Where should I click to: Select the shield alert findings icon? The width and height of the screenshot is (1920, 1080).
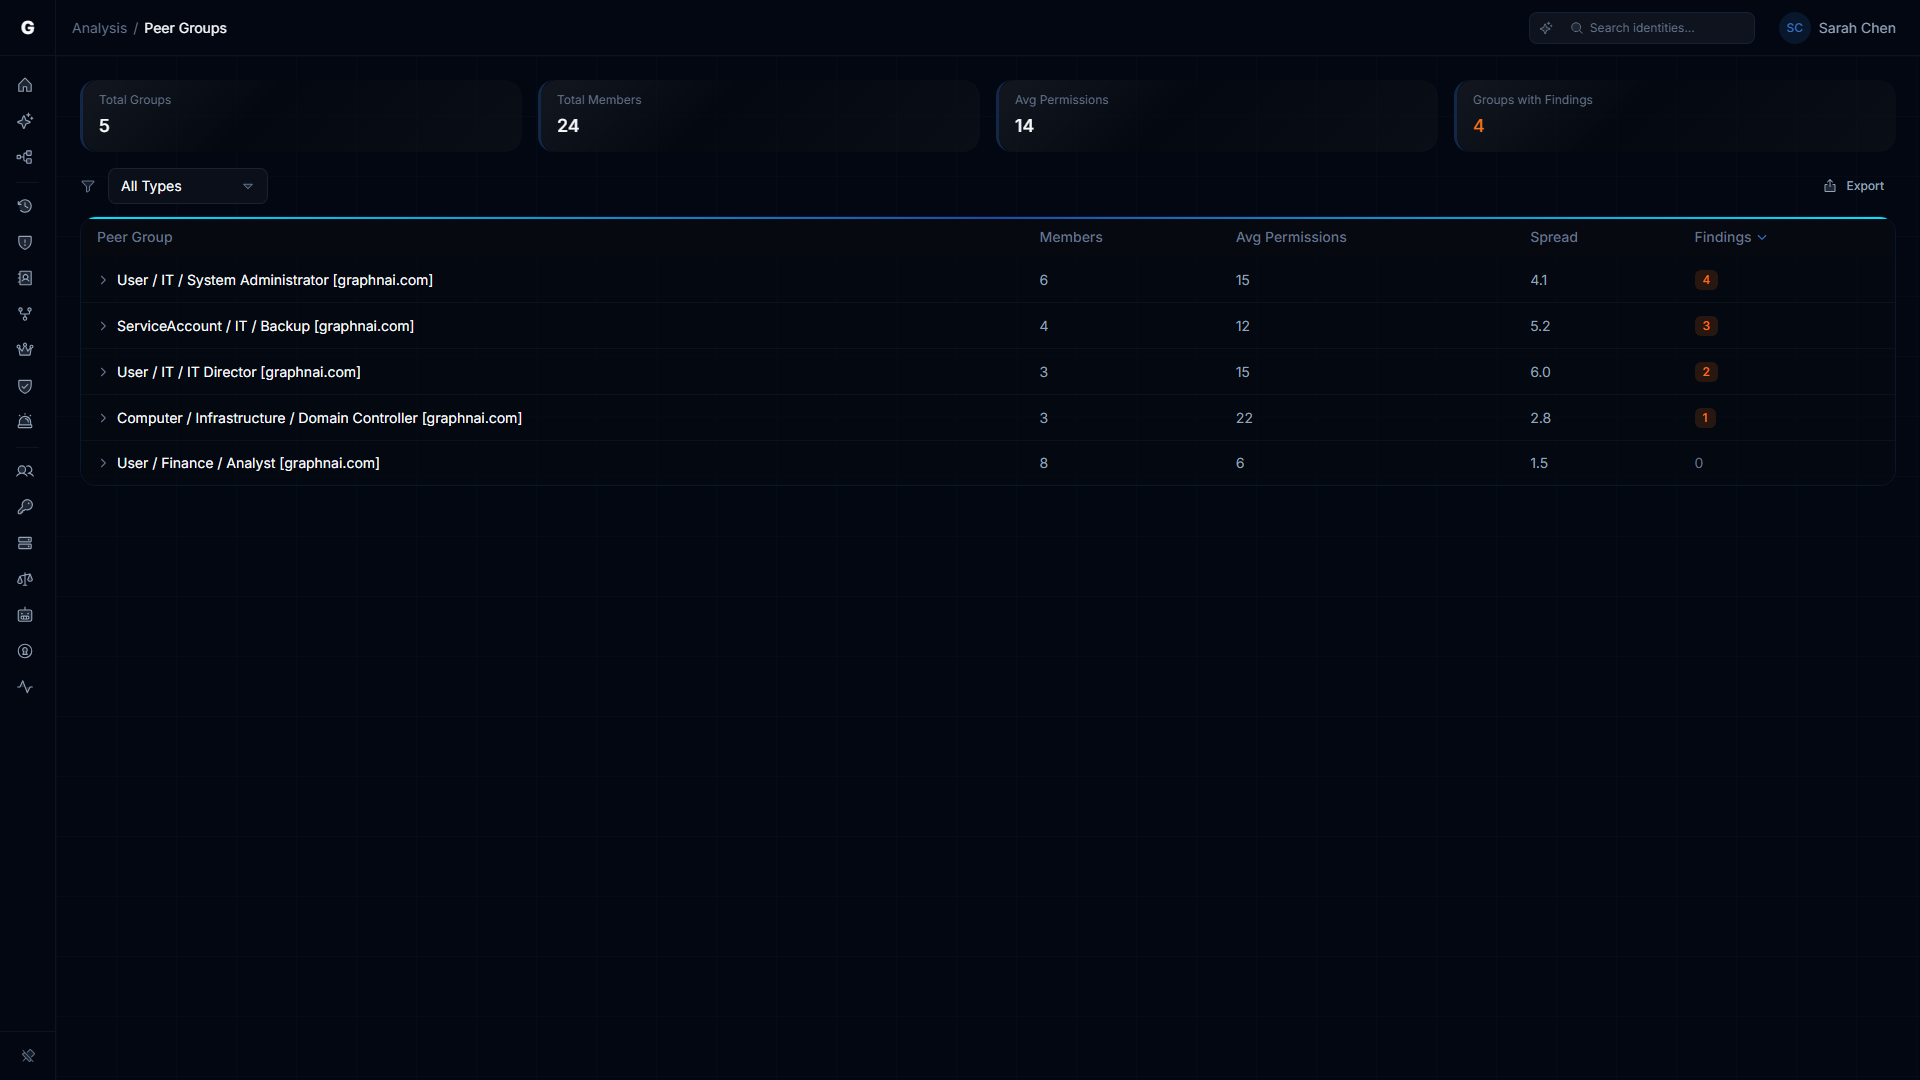(25, 242)
